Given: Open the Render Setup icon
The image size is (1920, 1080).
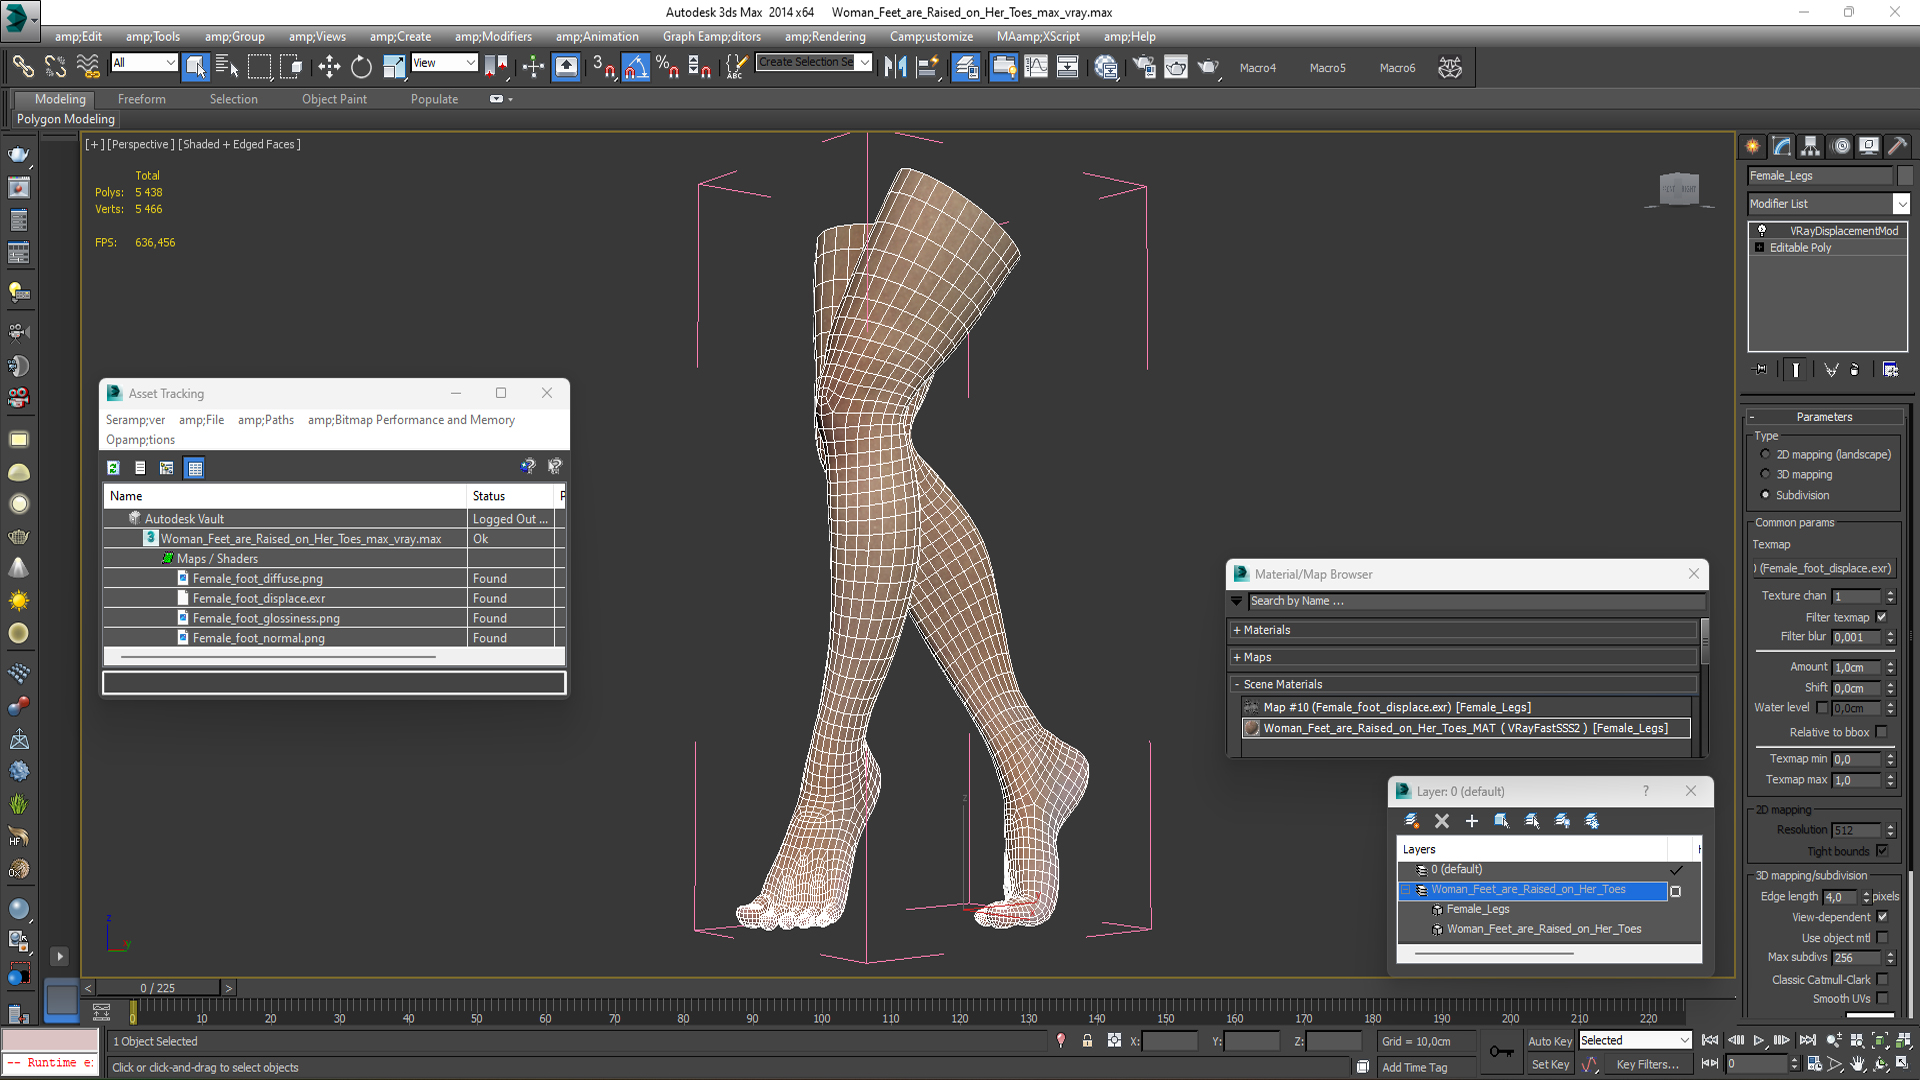Looking at the screenshot, I should click(x=1143, y=67).
